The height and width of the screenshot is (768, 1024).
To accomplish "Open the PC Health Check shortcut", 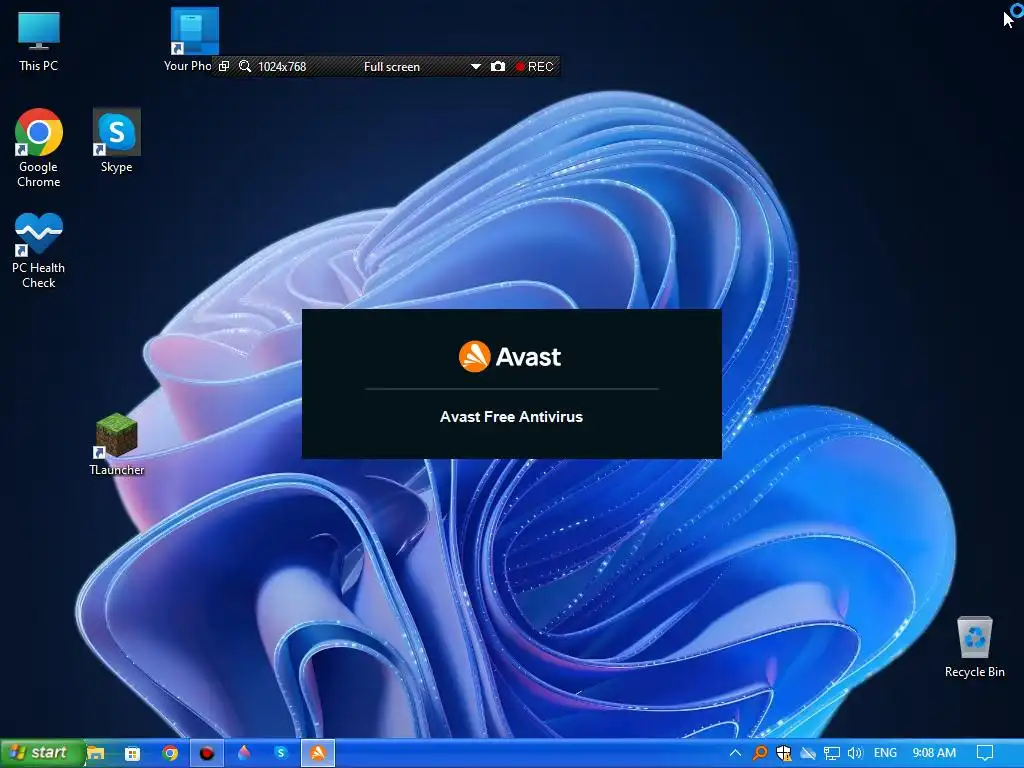I will tap(39, 250).
